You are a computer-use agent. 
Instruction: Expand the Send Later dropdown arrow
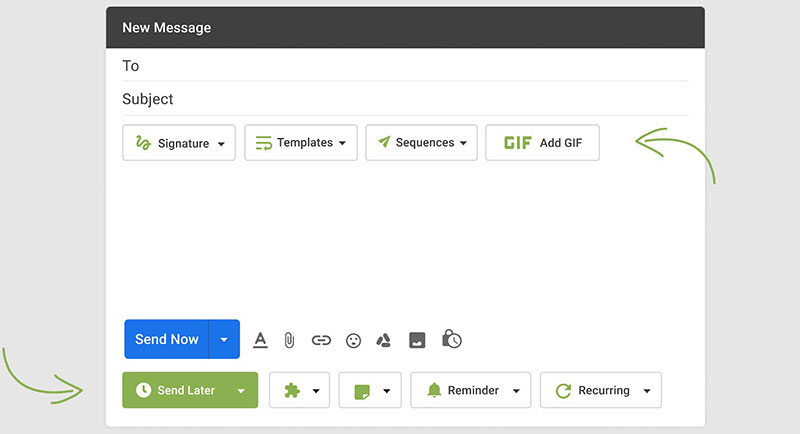(x=241, y=391)
